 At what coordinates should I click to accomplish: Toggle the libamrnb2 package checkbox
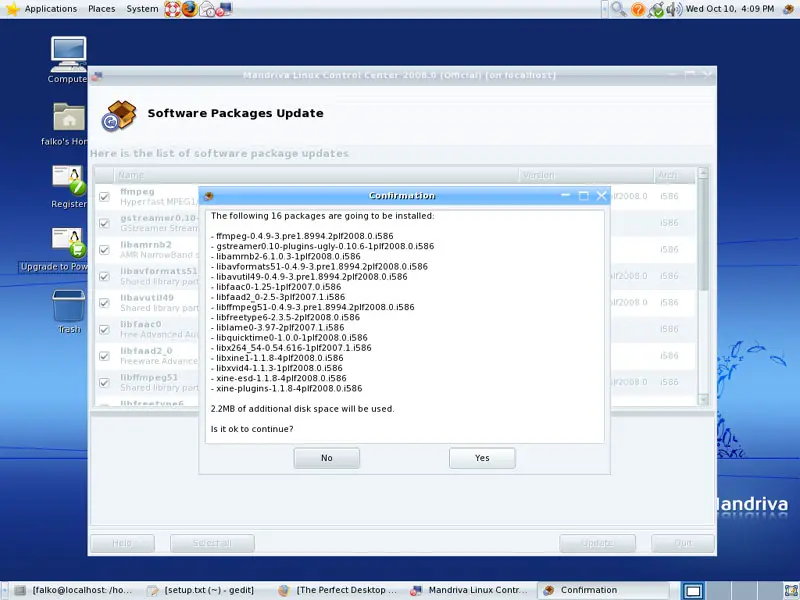pos(105,249)
